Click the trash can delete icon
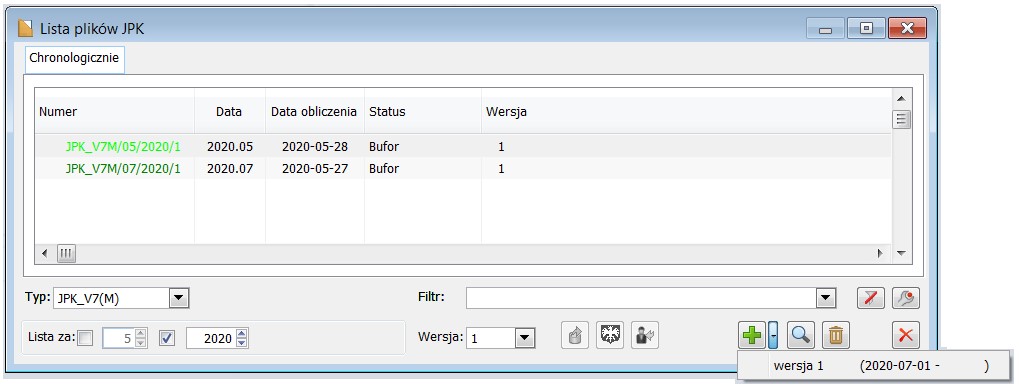Image resolution: width=1019 pixels, height=386 pixels. [x=836, y=335]
